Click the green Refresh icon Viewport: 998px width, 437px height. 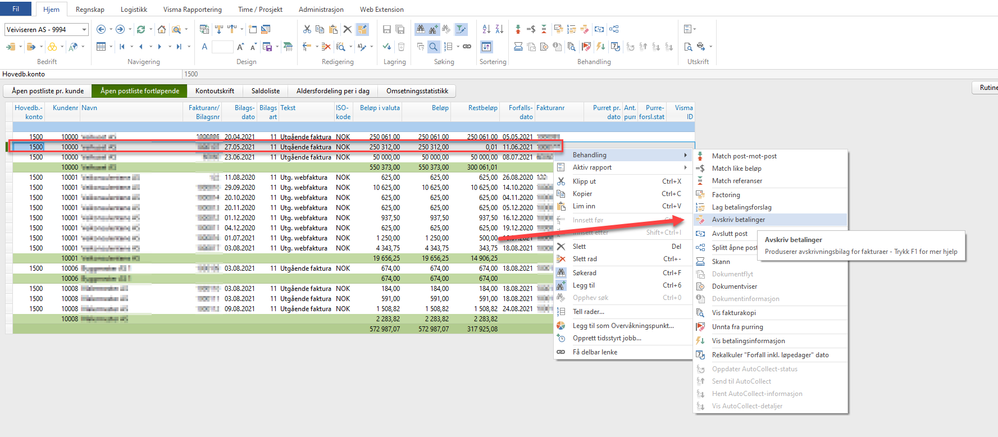click(141, 29)
